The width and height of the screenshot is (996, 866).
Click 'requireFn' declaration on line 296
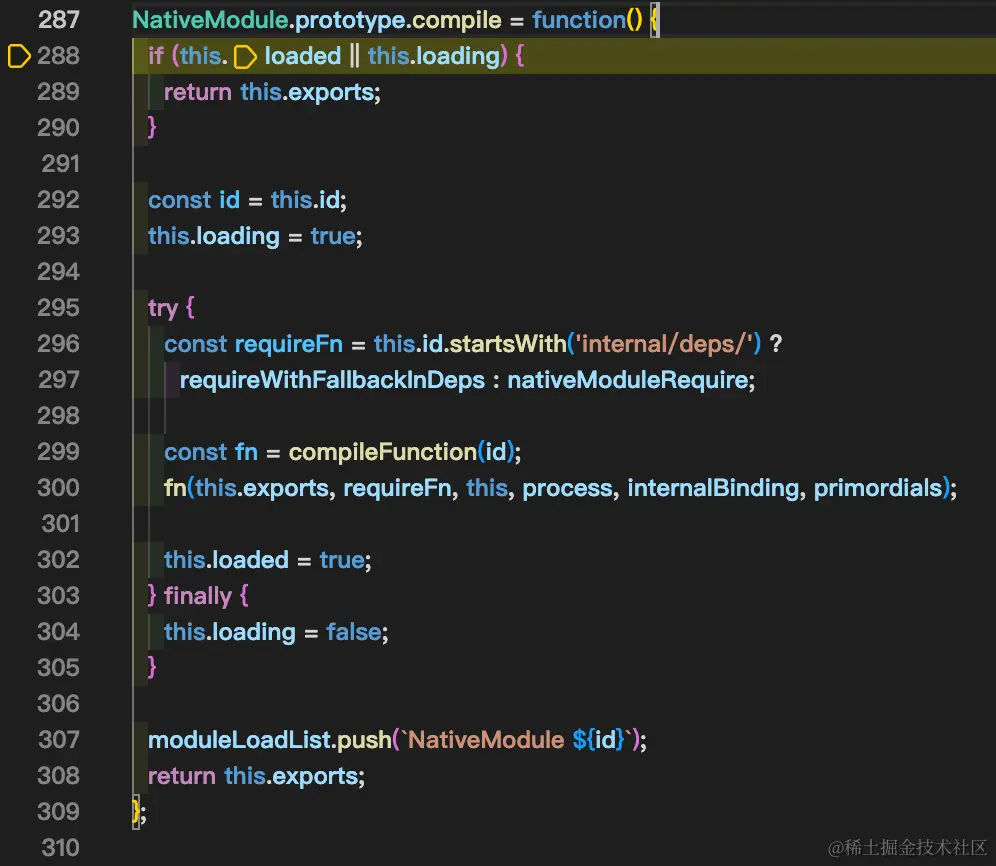288,344
